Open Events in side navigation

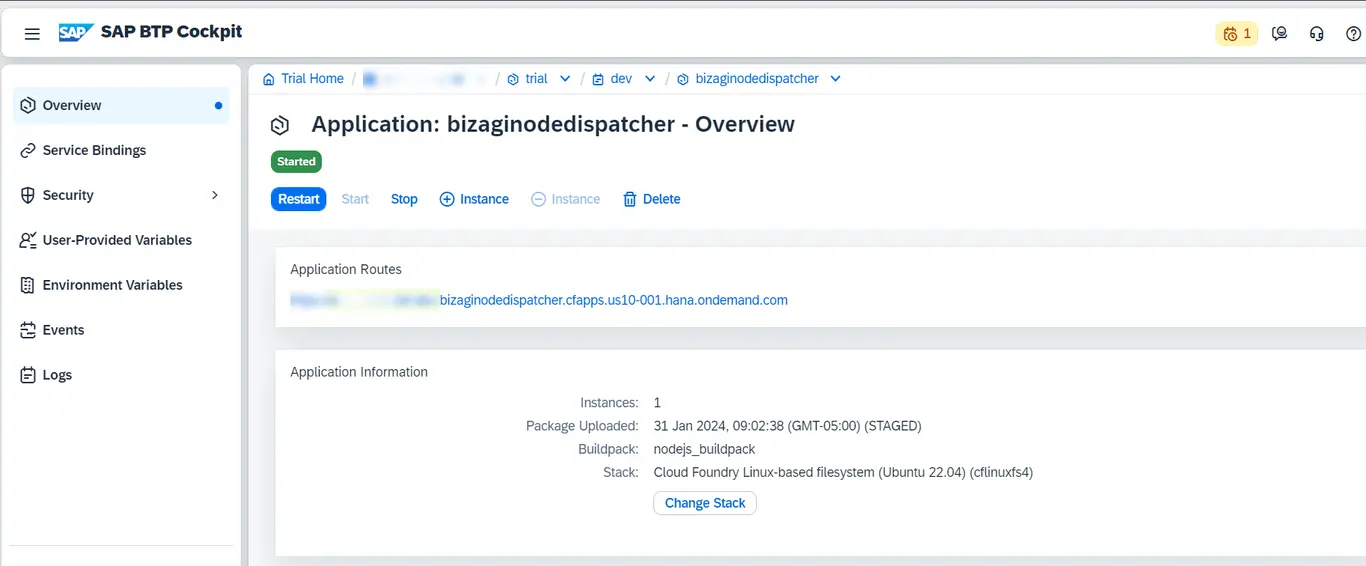[x=121, y=330]
